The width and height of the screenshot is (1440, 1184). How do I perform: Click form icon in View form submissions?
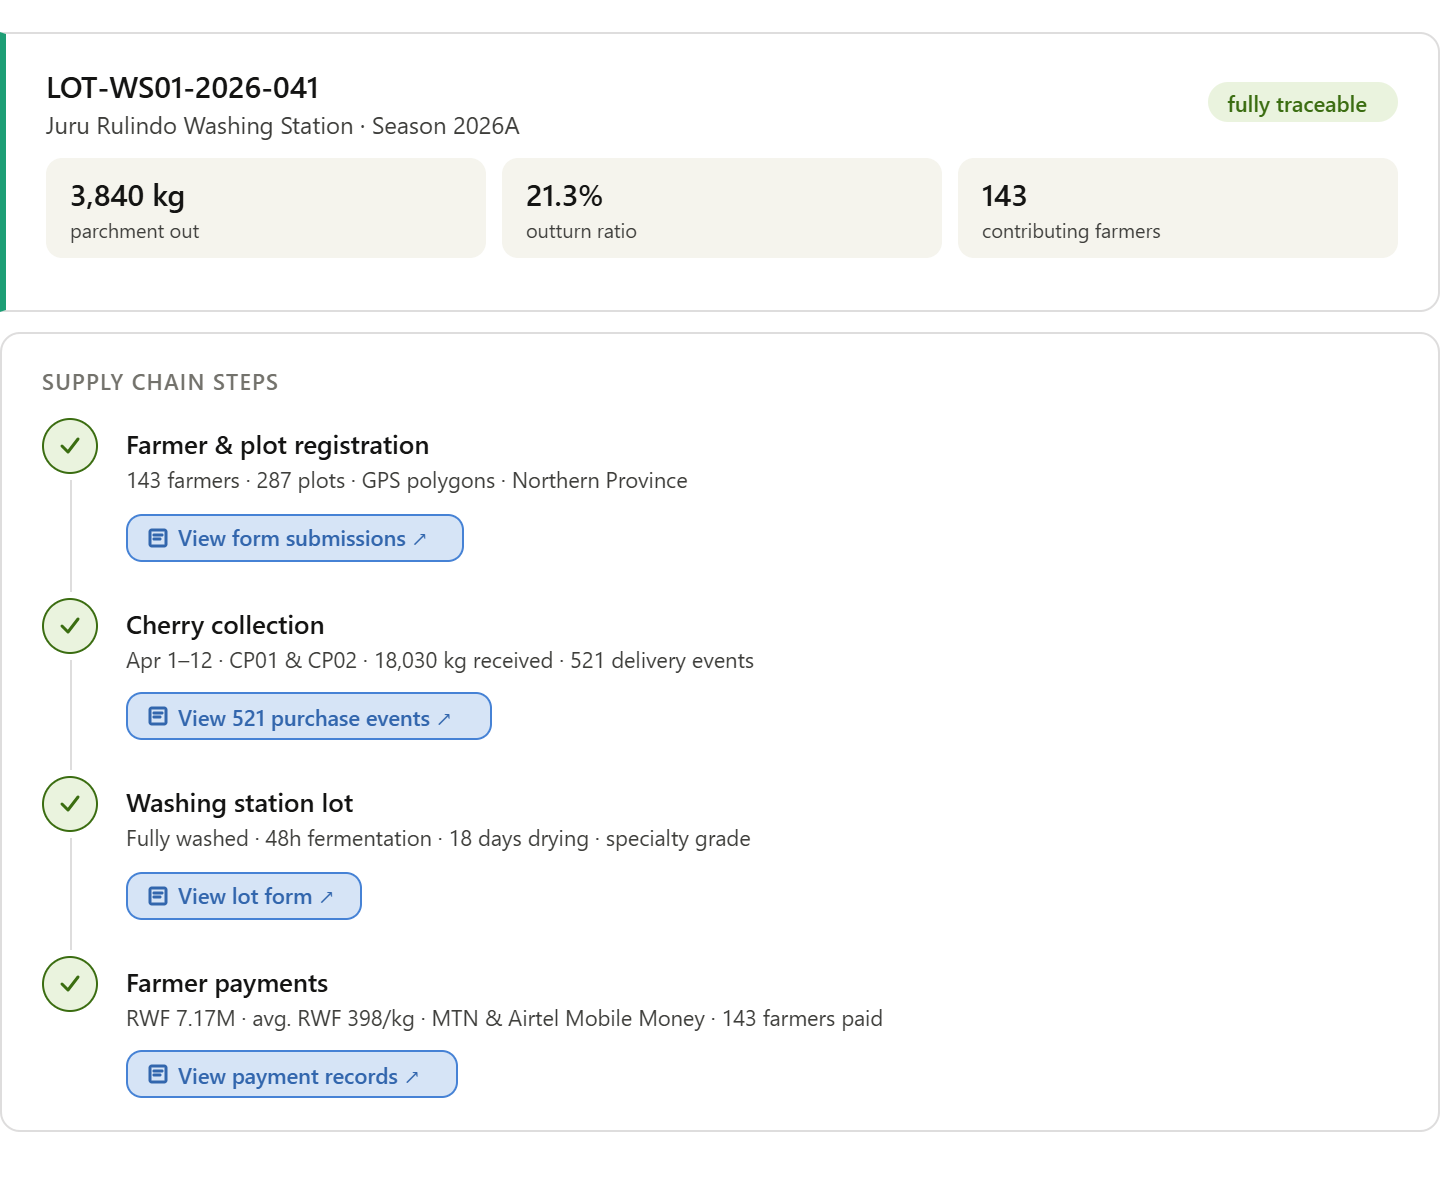[x=158, y=538]
